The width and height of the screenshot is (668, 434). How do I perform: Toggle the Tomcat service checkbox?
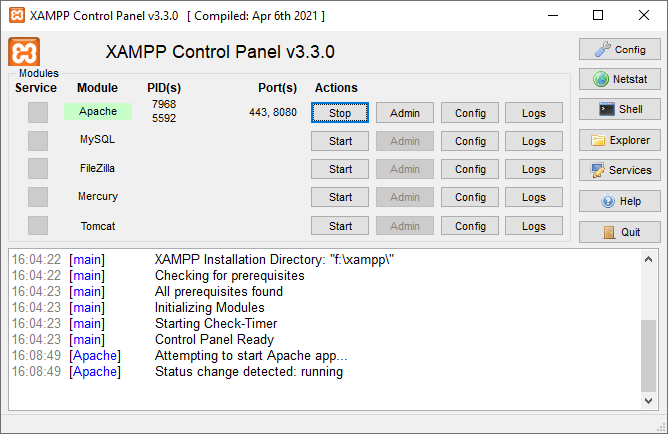[38, 225]
